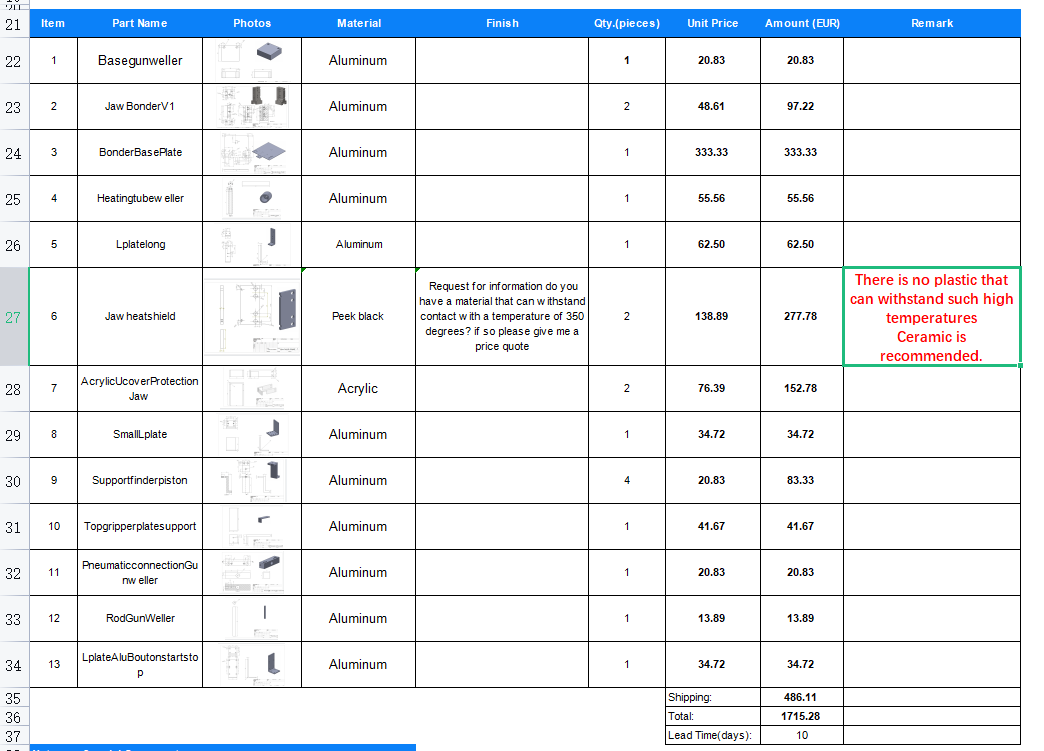Select the SmallLplate part name cell
1044x751 pixels.
[x=140, y=435]
